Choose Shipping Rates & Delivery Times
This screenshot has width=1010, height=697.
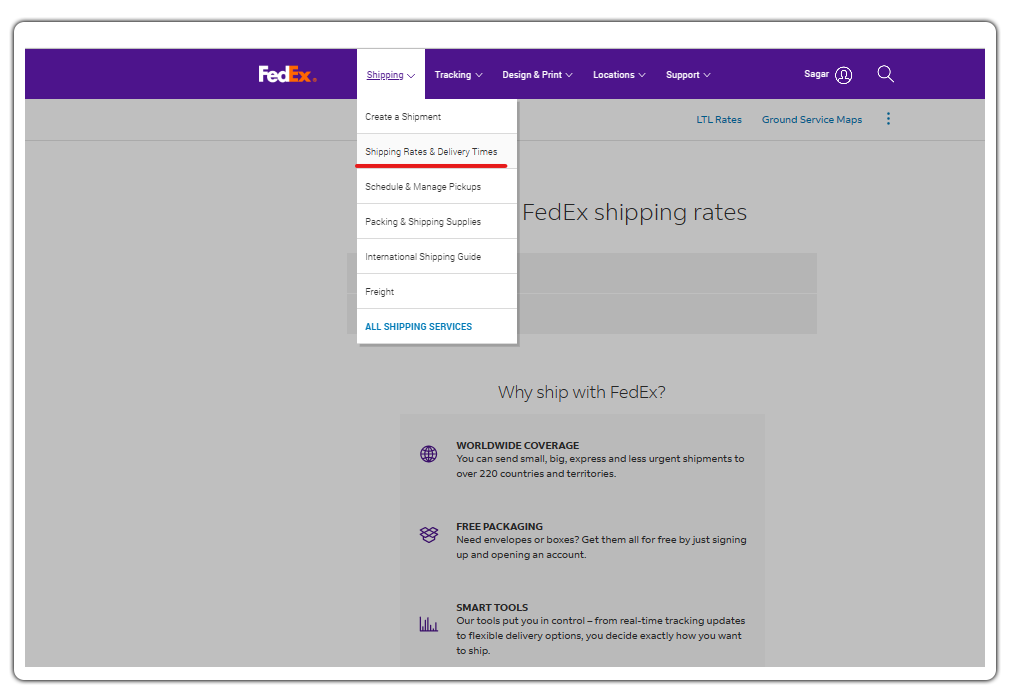437,151
